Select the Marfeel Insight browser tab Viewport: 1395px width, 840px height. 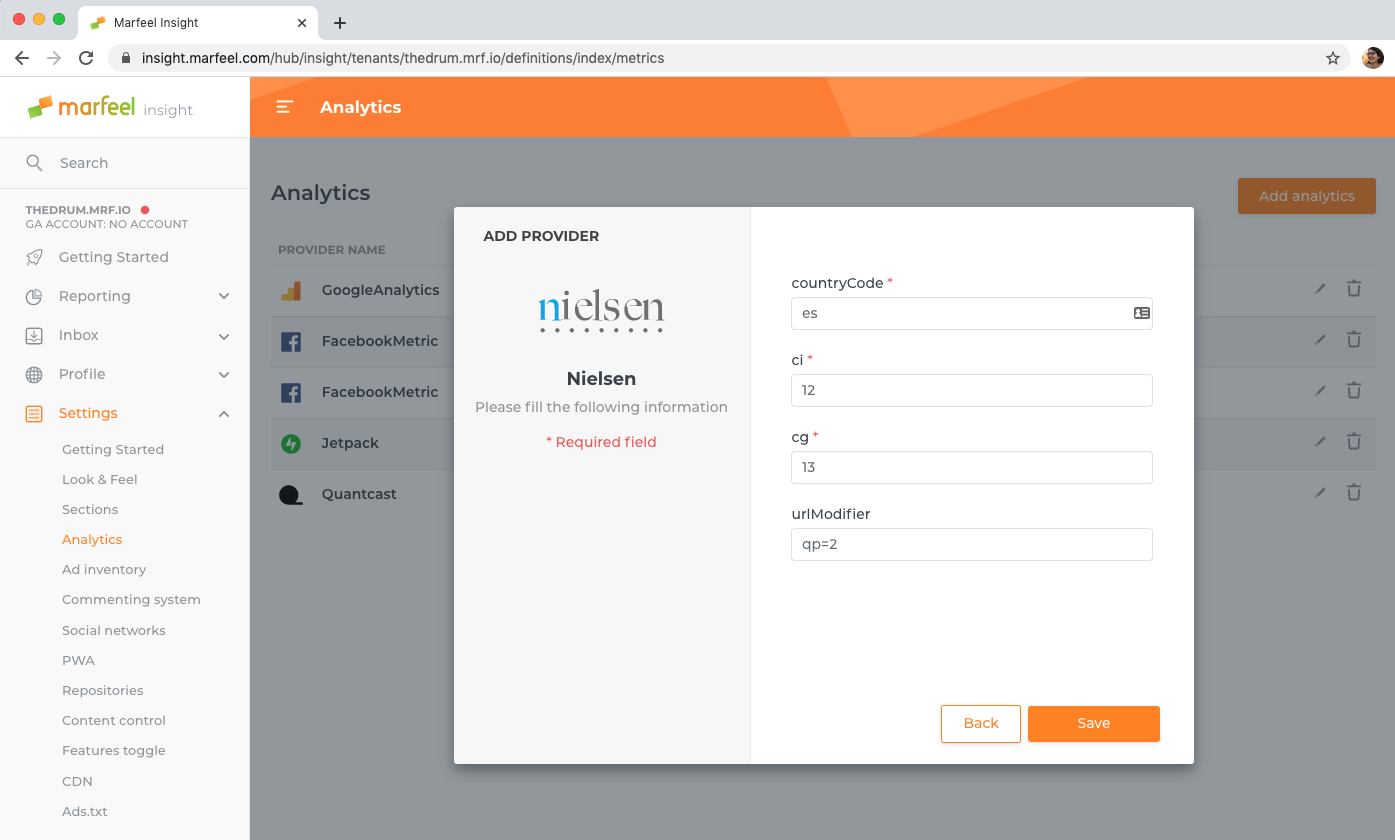coord(198,22)
